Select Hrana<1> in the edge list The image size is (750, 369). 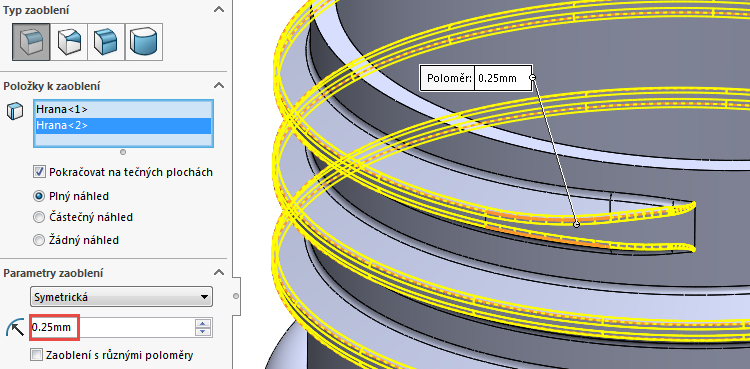point(123,110)
